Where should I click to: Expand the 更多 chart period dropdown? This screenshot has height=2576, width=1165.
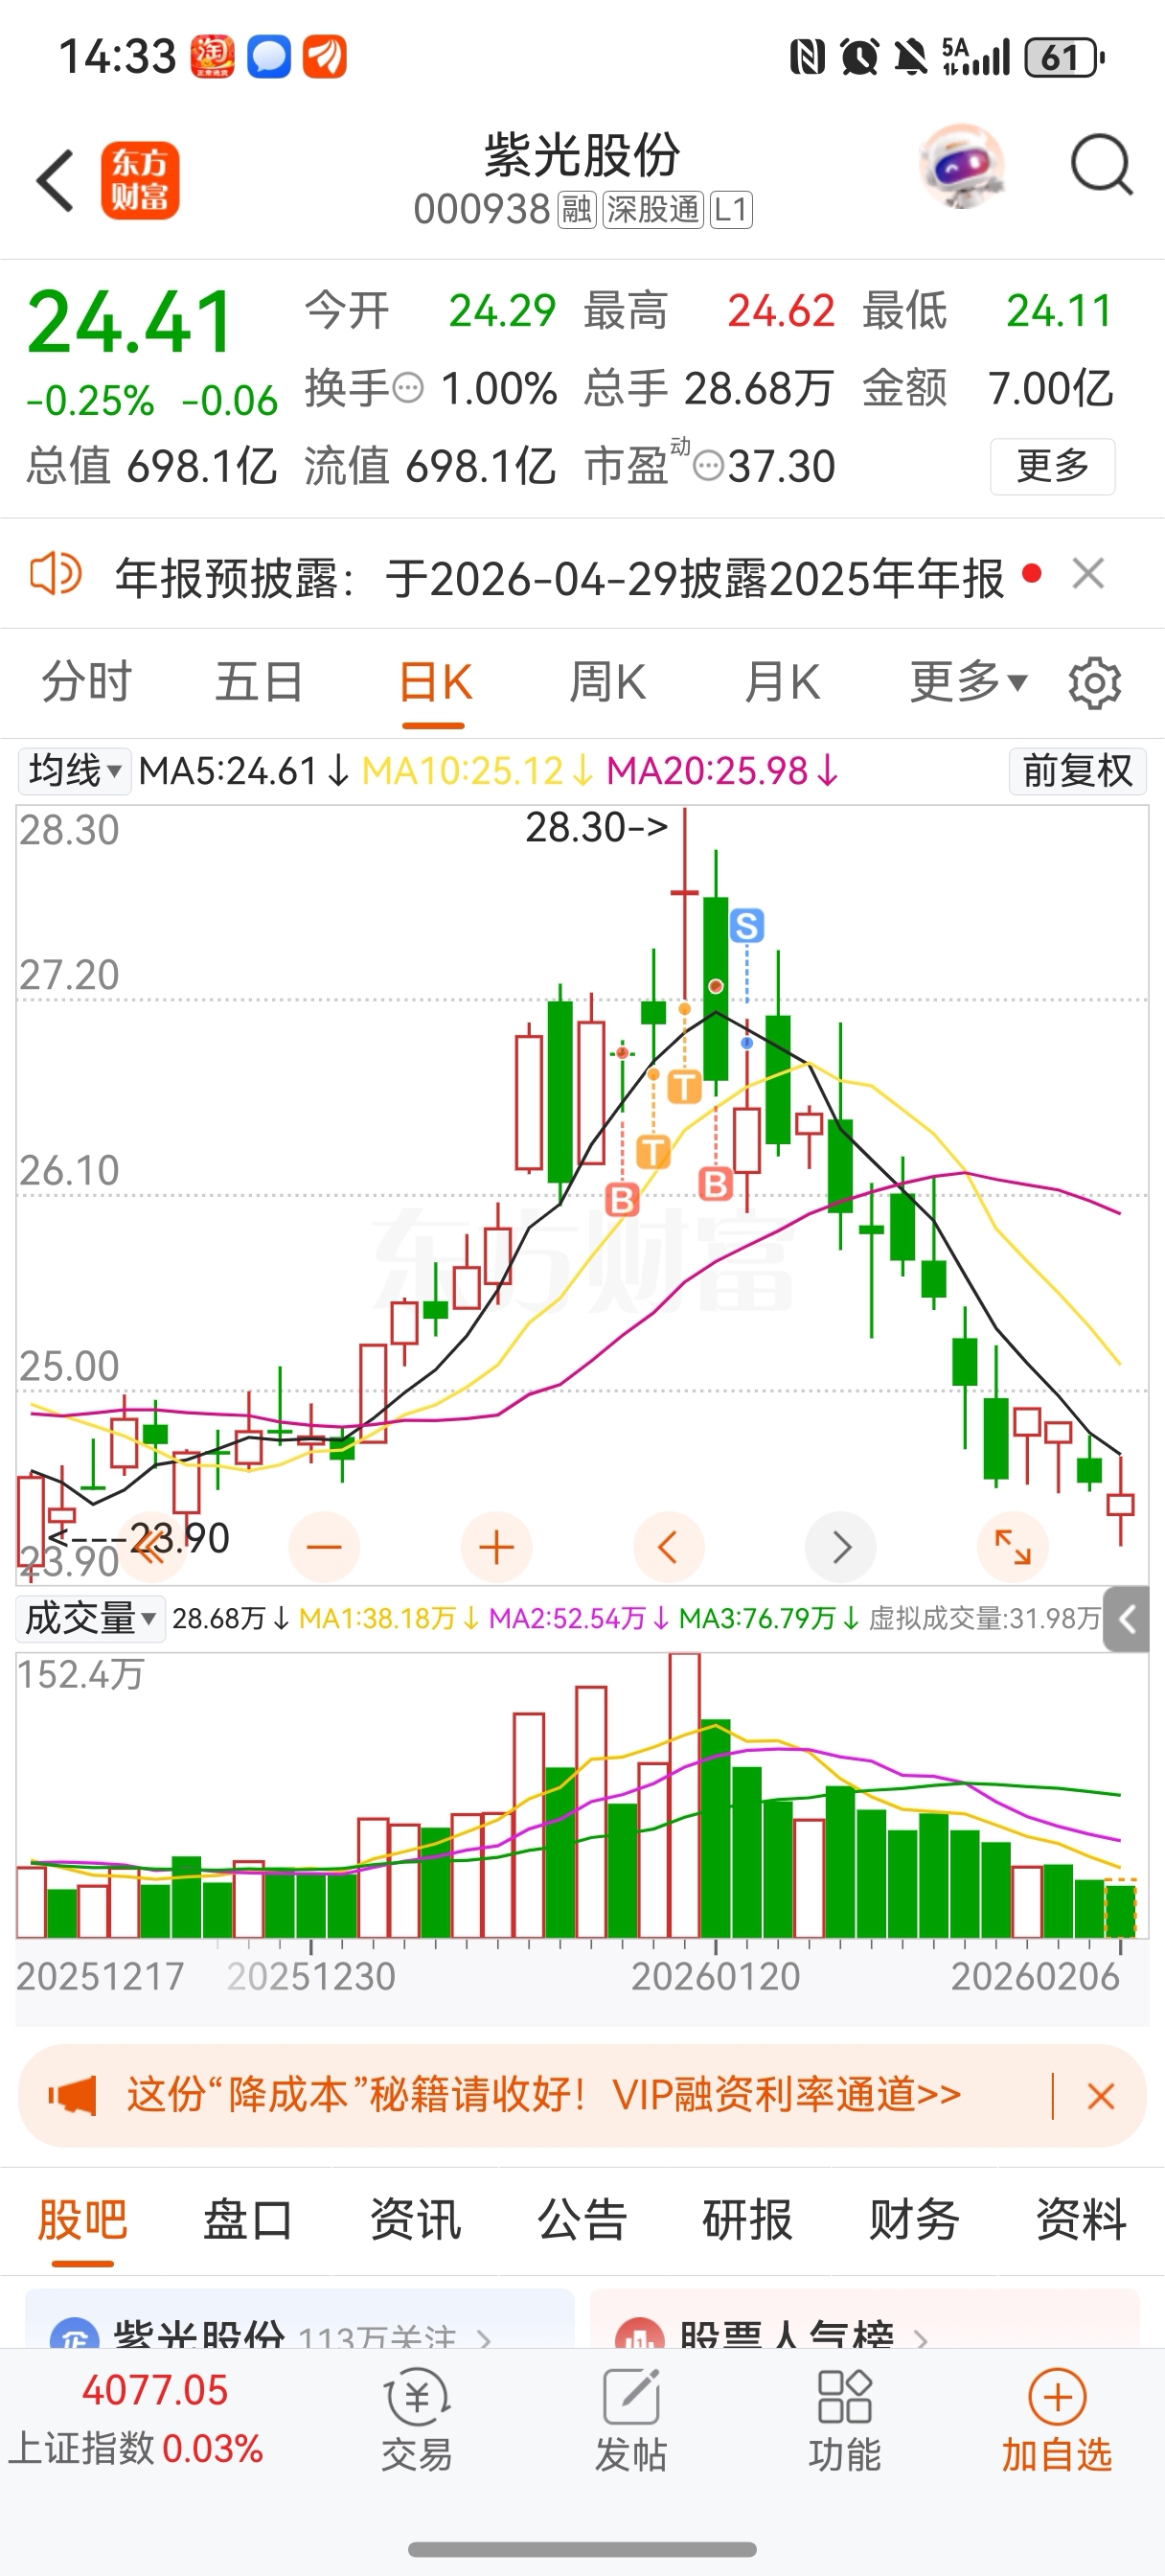[967, 683]
